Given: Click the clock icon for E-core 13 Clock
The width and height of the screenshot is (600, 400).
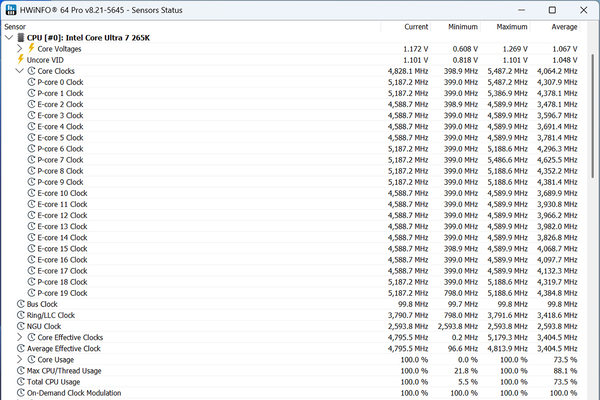Looking at the screenshot, I should coord(31,226).
